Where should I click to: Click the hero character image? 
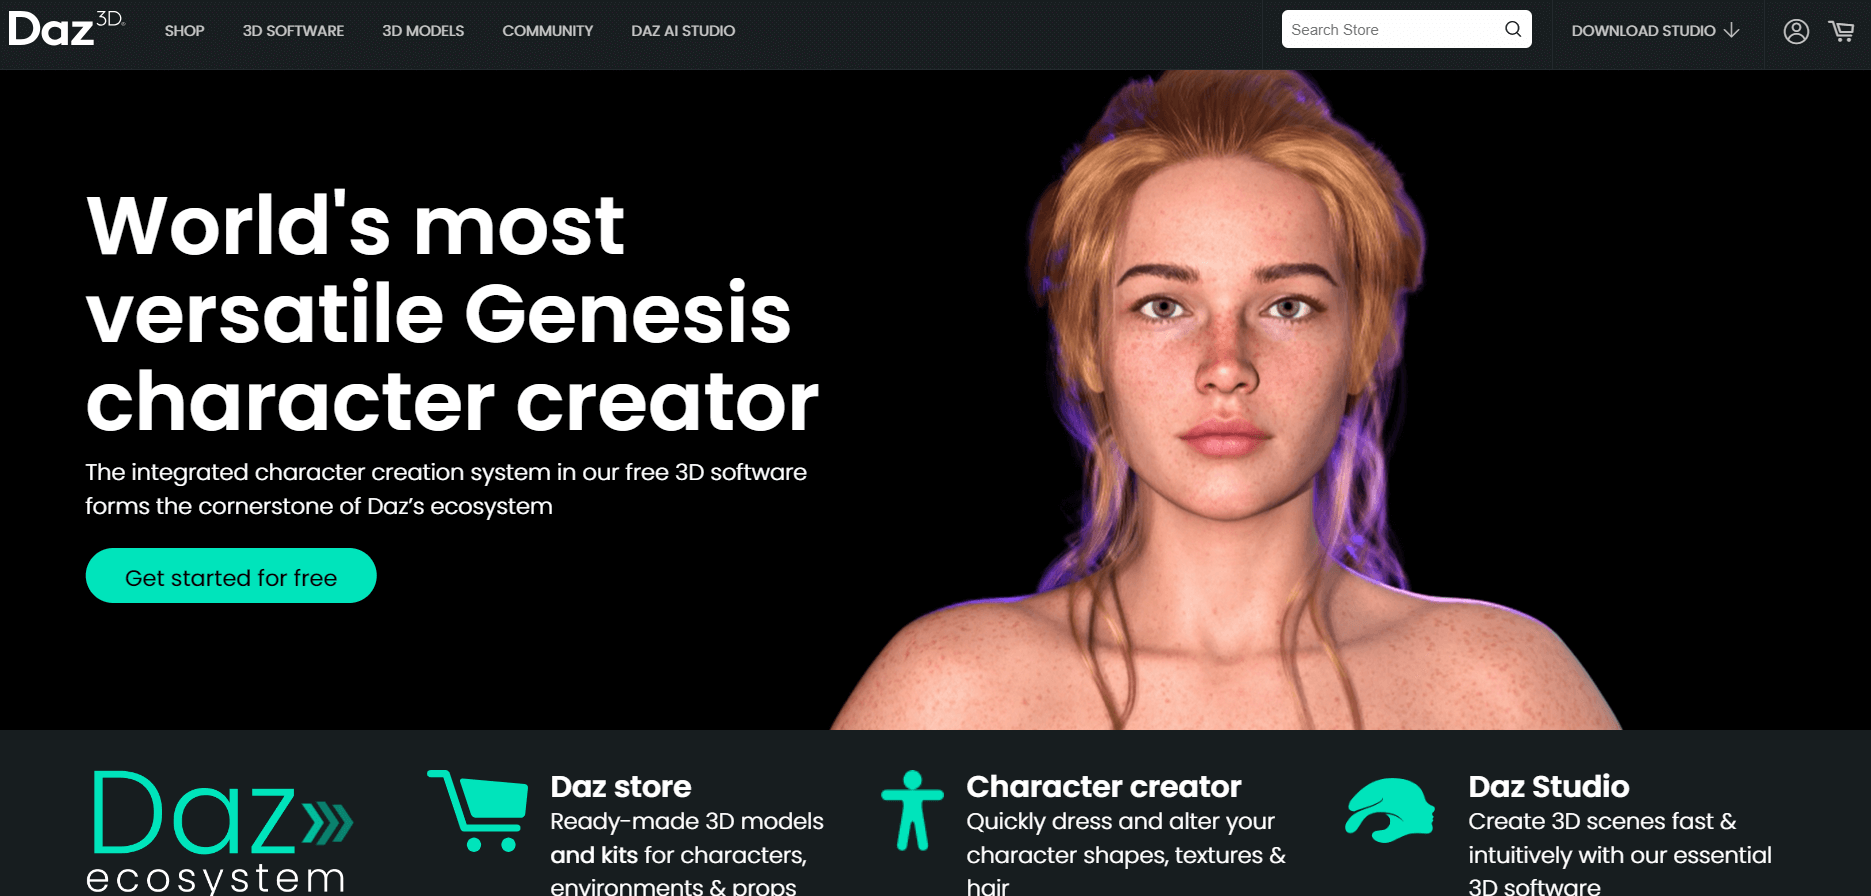[1226, 400]
